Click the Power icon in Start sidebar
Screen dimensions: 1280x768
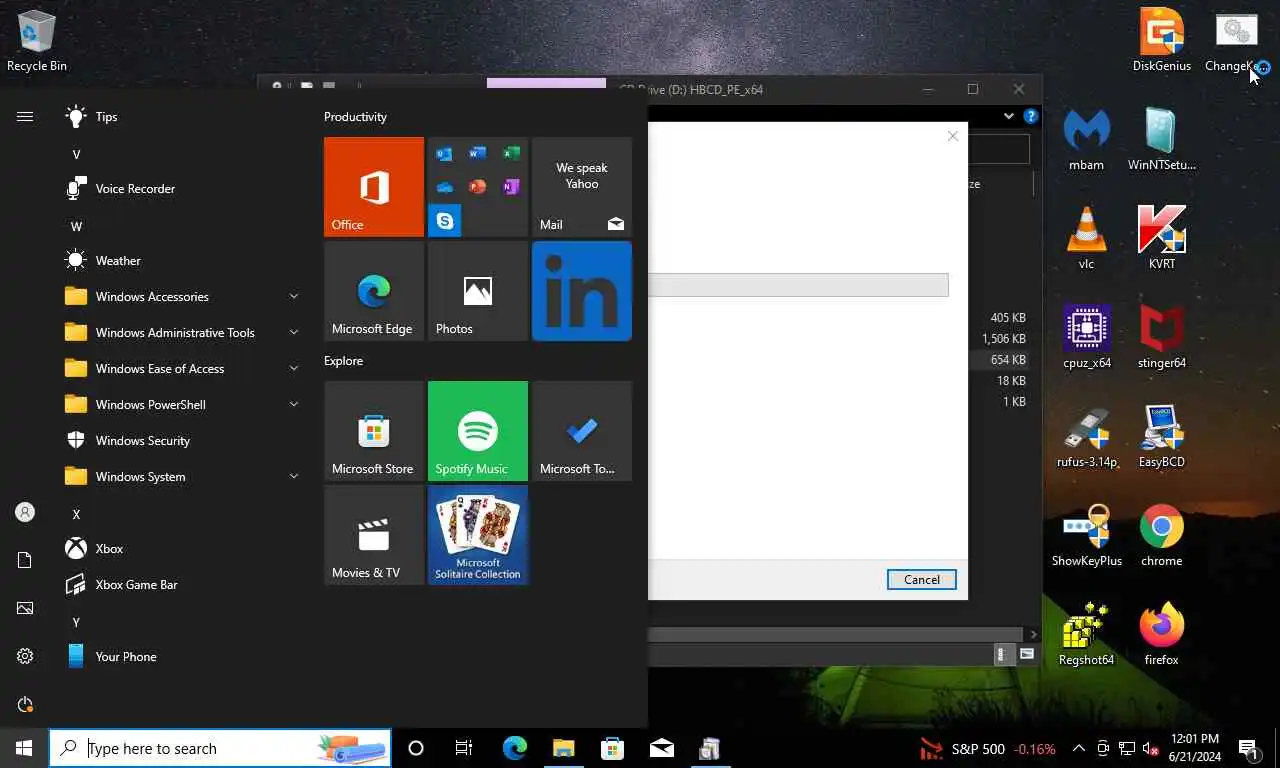point(25,705)
